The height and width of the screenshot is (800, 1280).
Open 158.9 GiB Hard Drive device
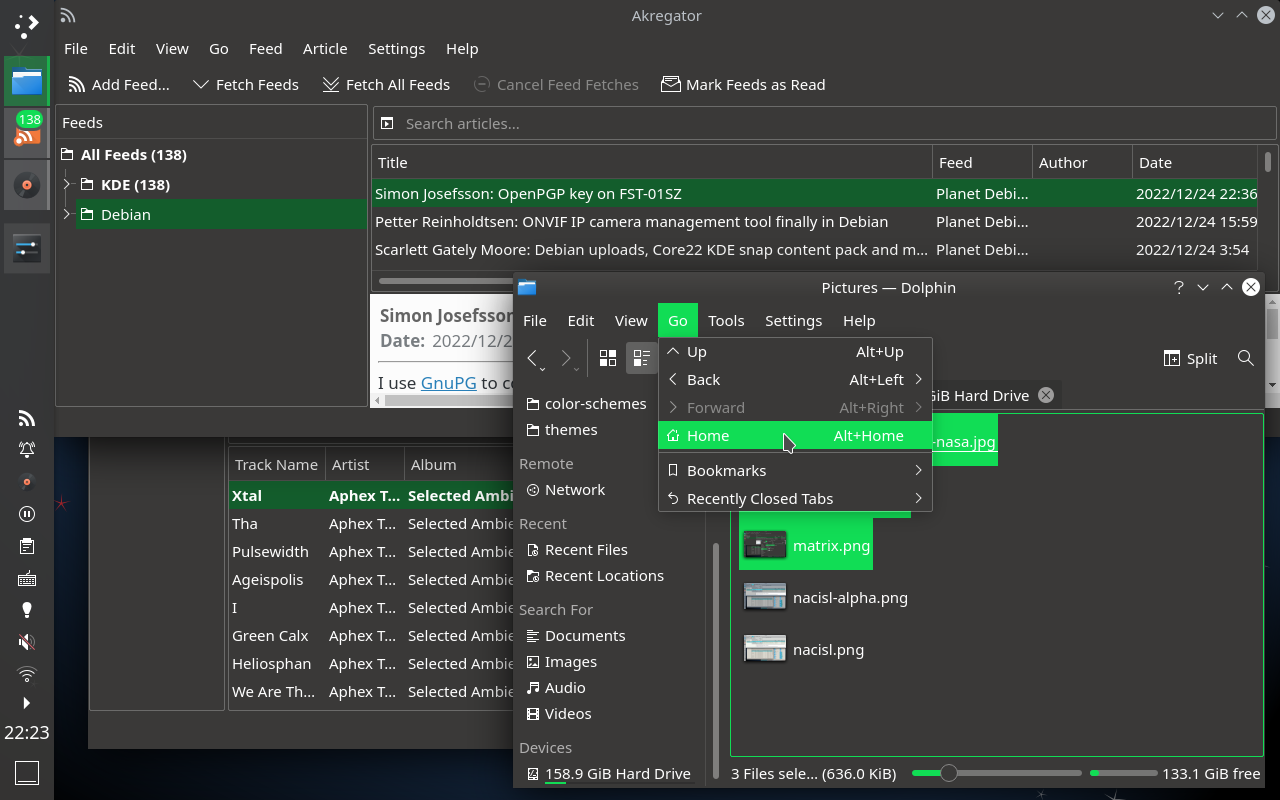pyautogui.click(x=608, y=774)
